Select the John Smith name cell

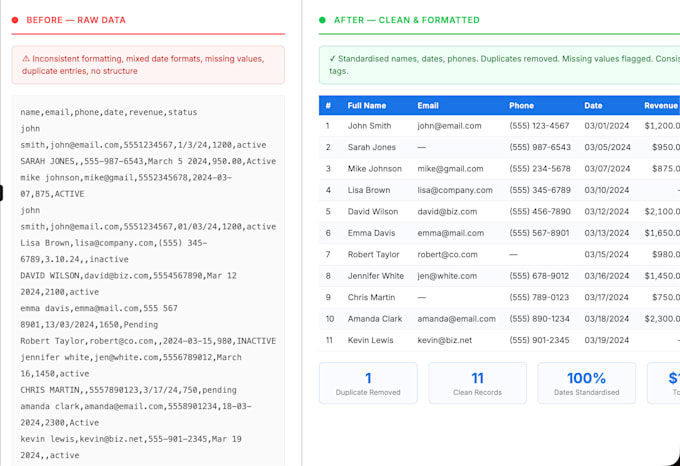click(x=369, y=126)
